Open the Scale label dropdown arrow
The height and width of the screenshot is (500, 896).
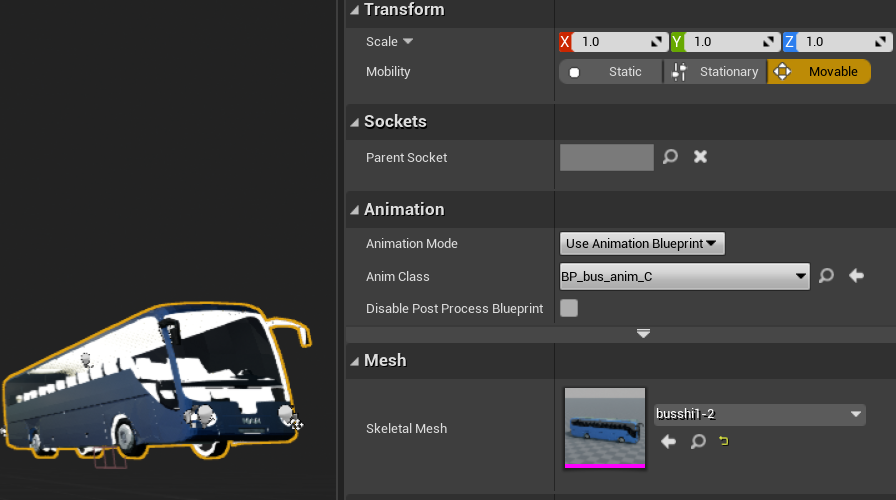pyautogui.click(x=408, y=42)
